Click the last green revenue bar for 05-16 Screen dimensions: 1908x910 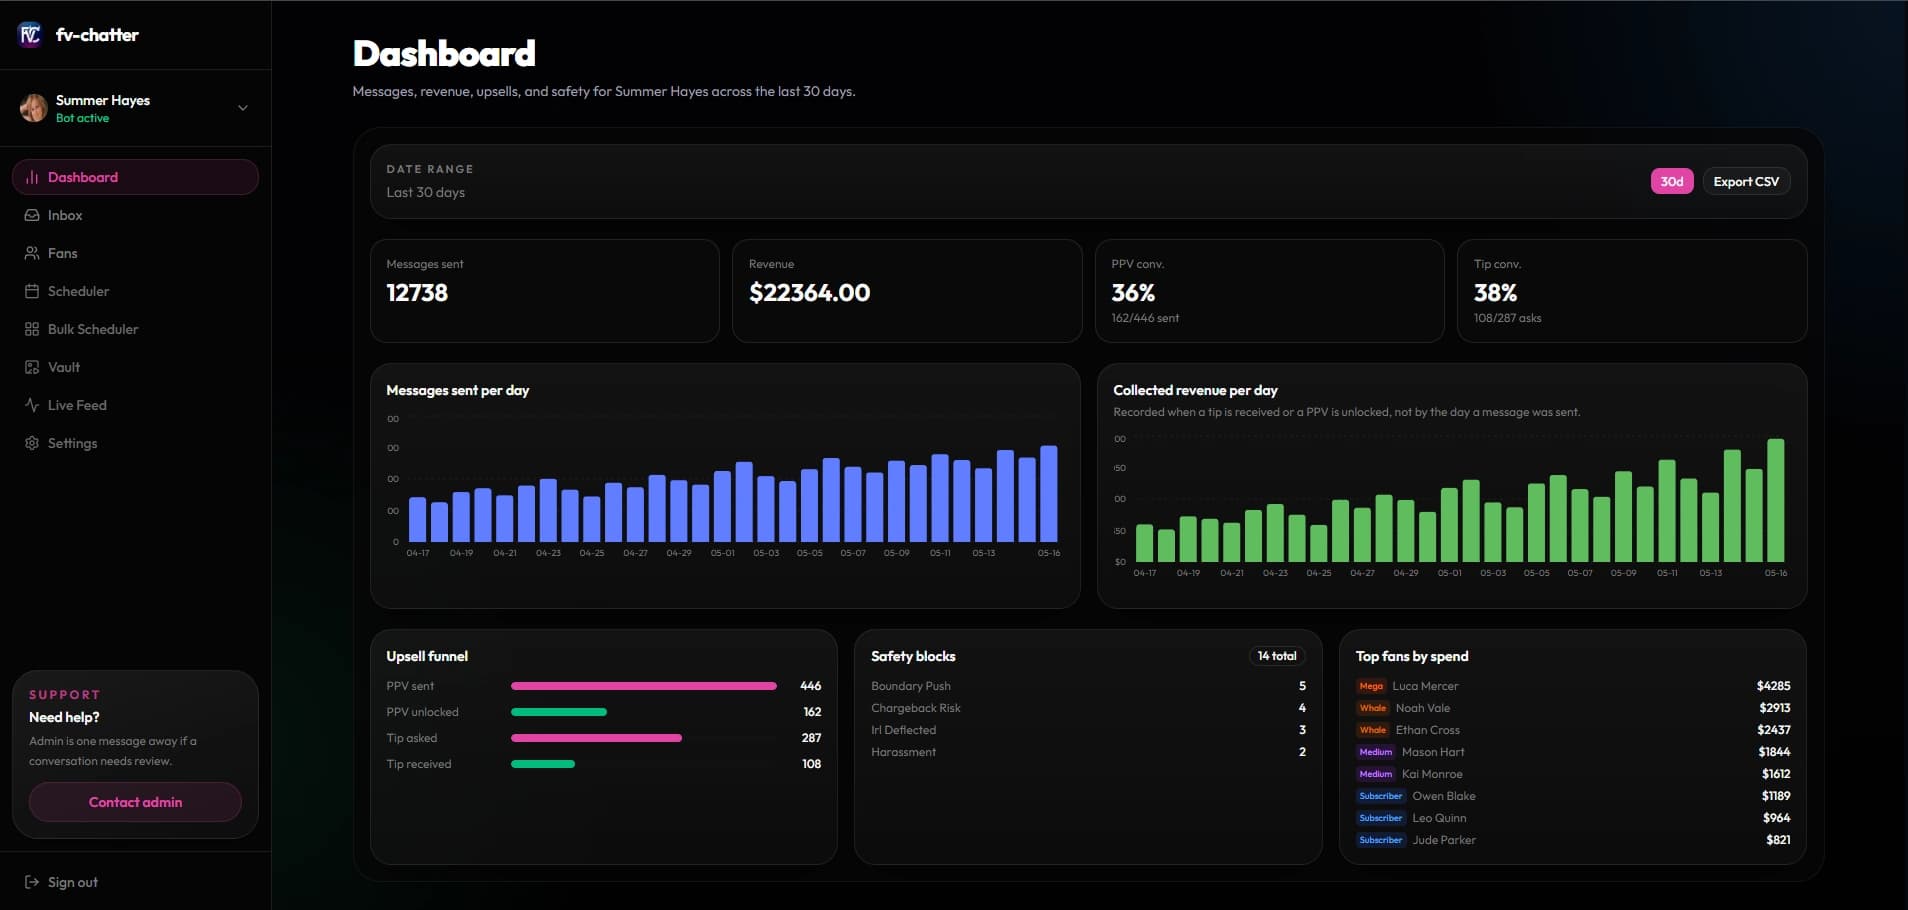coord(1776,500)
